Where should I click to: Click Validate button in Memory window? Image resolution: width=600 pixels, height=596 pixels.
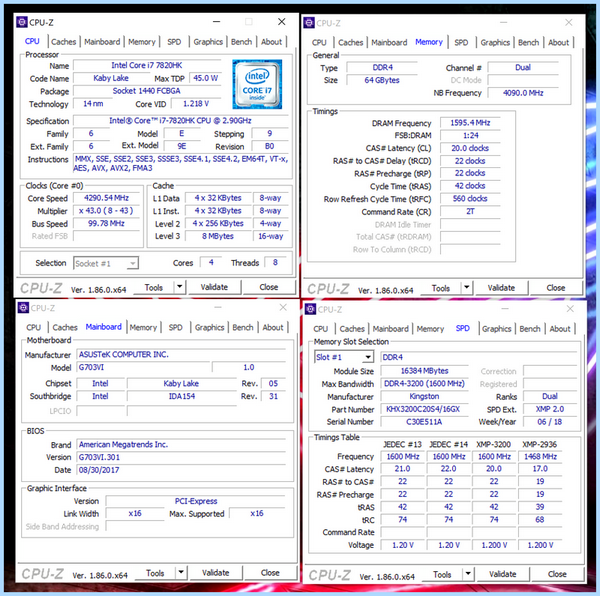[501, 288]
